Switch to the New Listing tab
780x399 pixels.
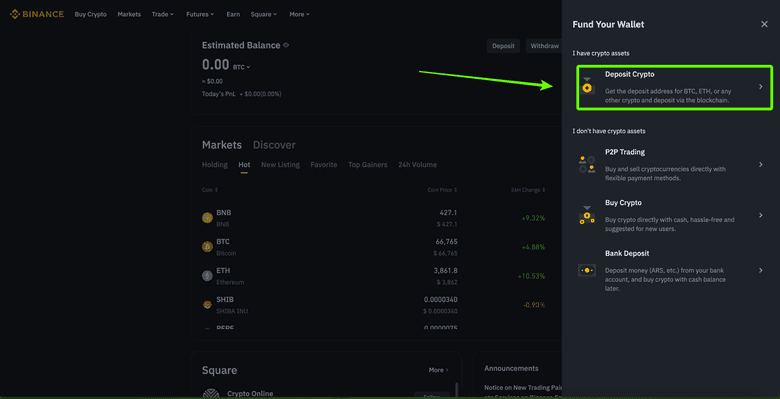click(x=281, y=165)
